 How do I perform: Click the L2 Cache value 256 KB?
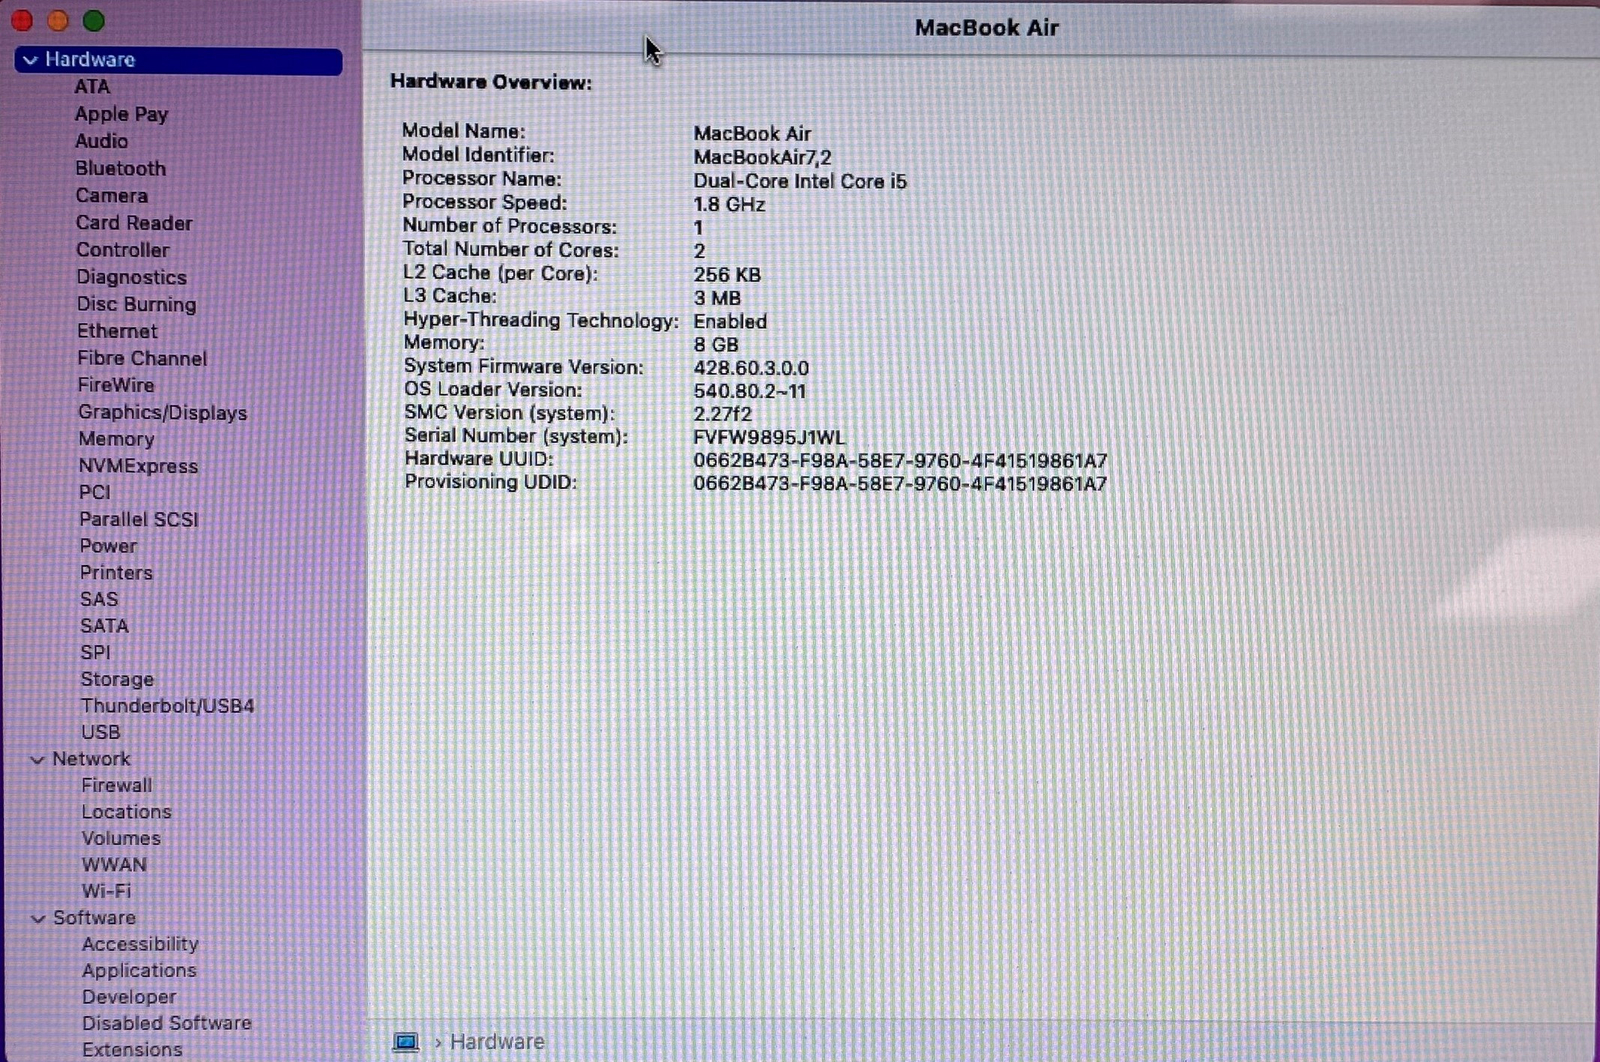tap(727, 275)
